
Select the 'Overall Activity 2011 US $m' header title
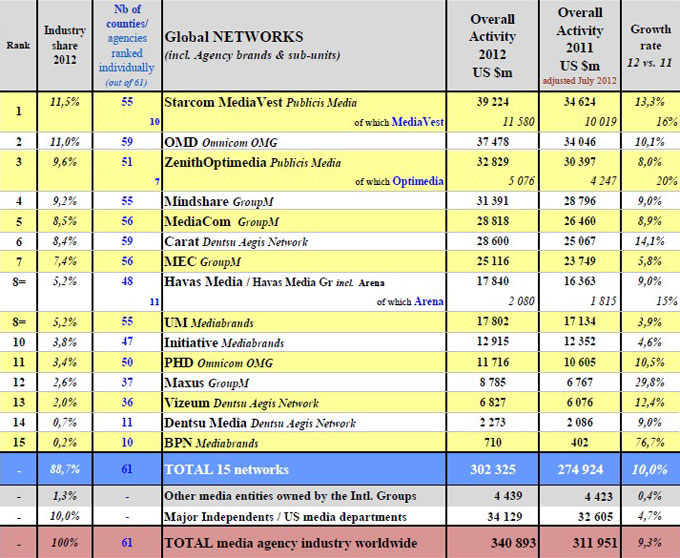[580, 39]
